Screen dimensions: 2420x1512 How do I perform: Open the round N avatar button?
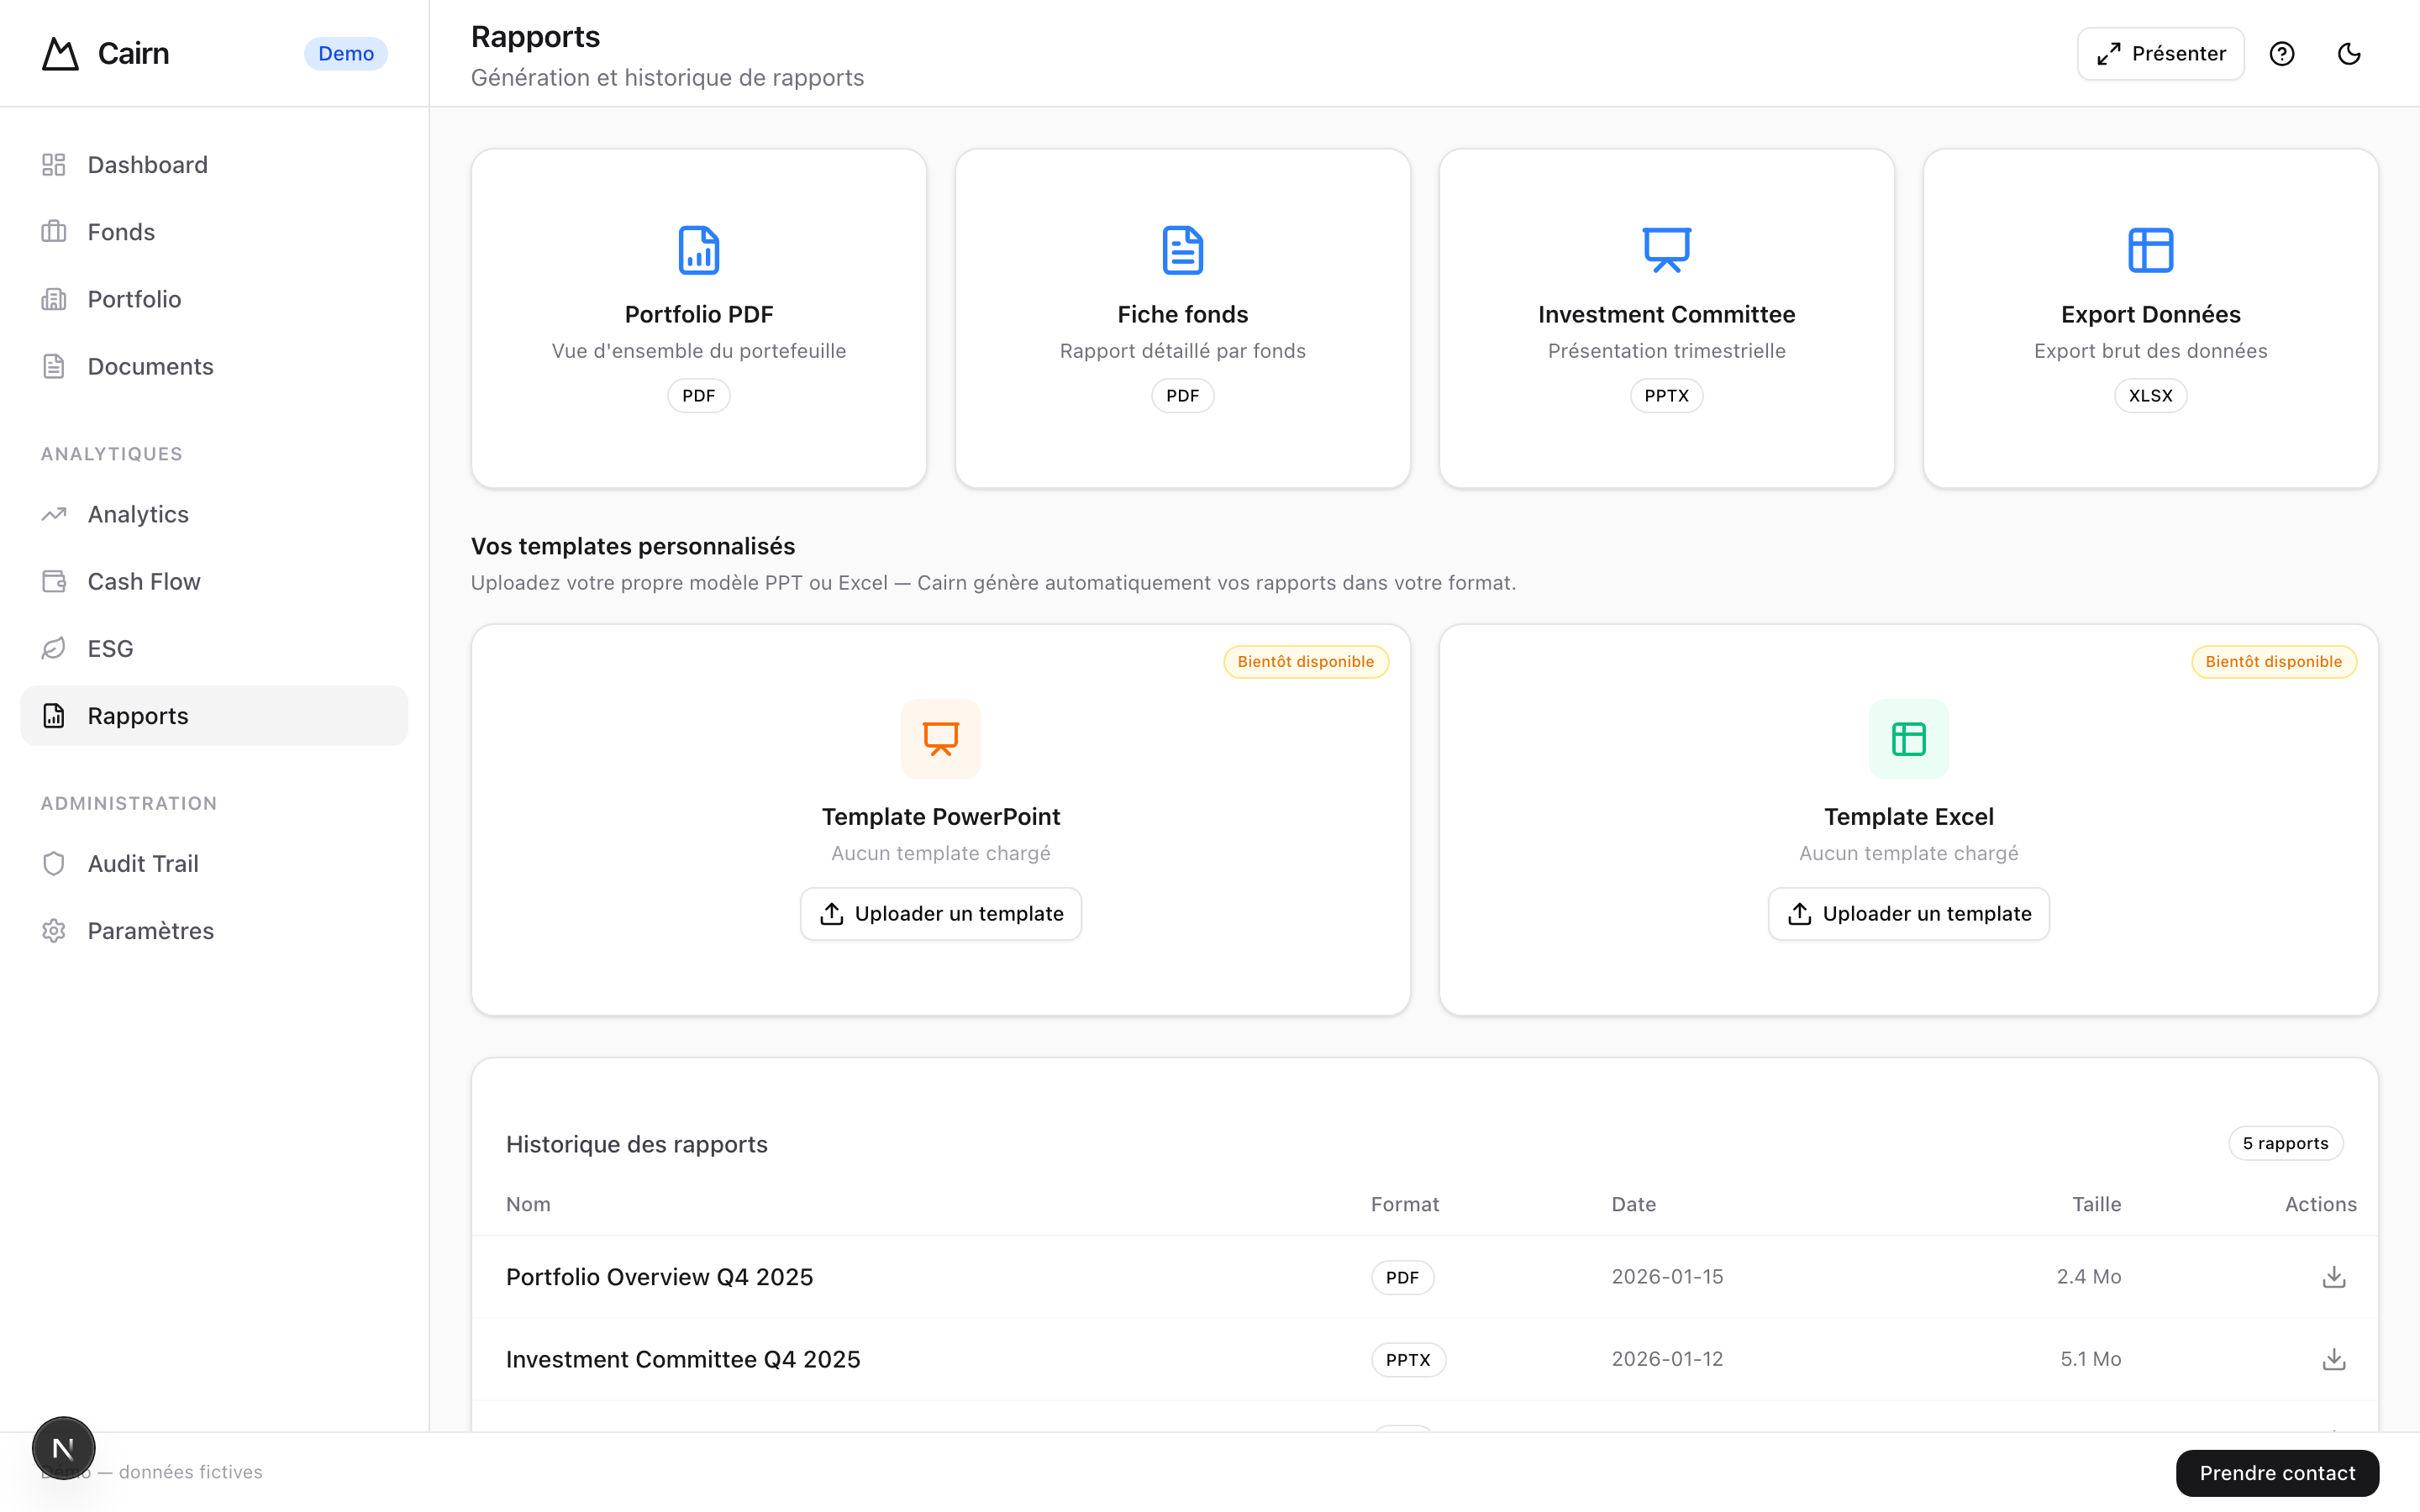[x=63, y=1448]
